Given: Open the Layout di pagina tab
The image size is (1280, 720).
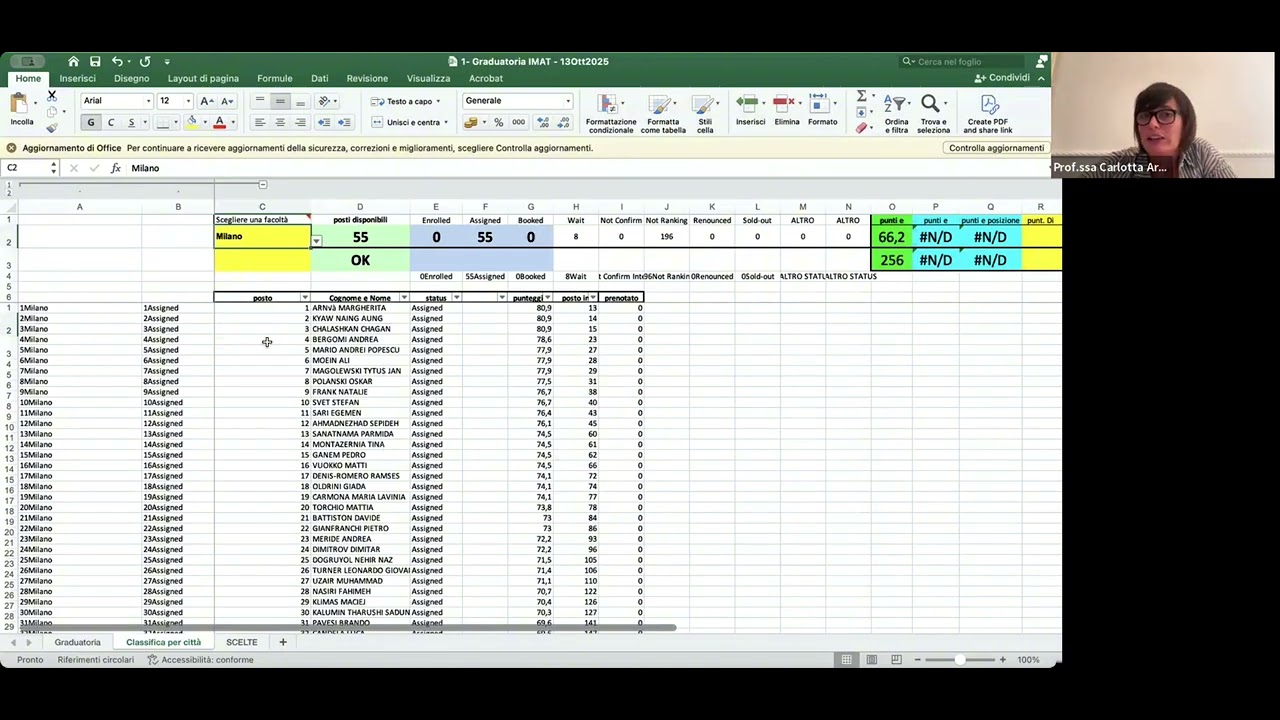Looking at the screenshot, I should click(203, 78).
